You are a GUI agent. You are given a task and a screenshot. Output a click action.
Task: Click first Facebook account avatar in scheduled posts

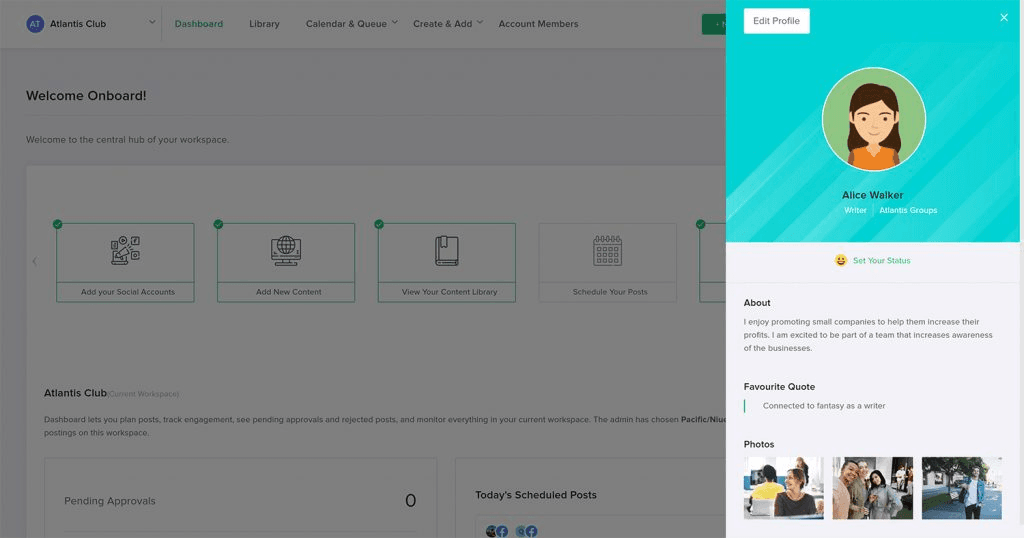pyautogui.click(x=497, y=531)
